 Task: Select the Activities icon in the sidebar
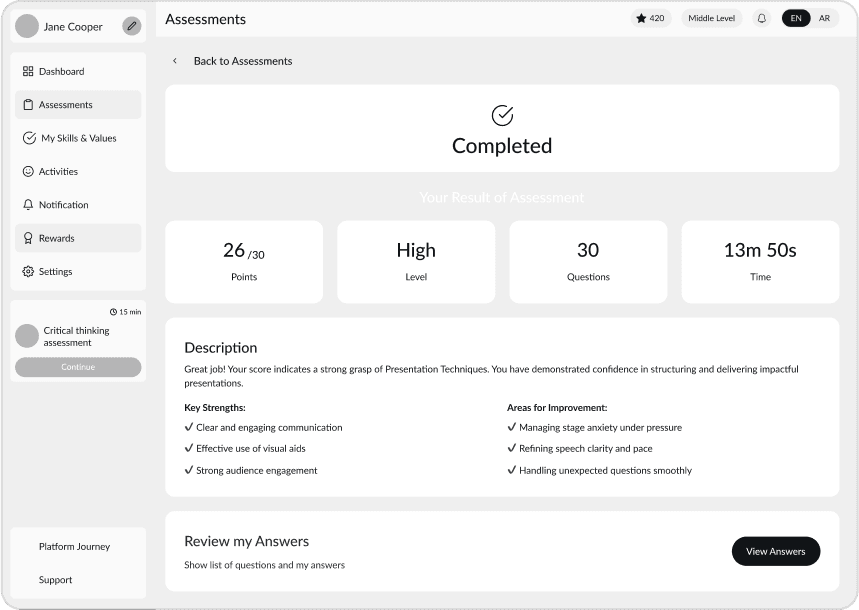click(x=30, y=171)
